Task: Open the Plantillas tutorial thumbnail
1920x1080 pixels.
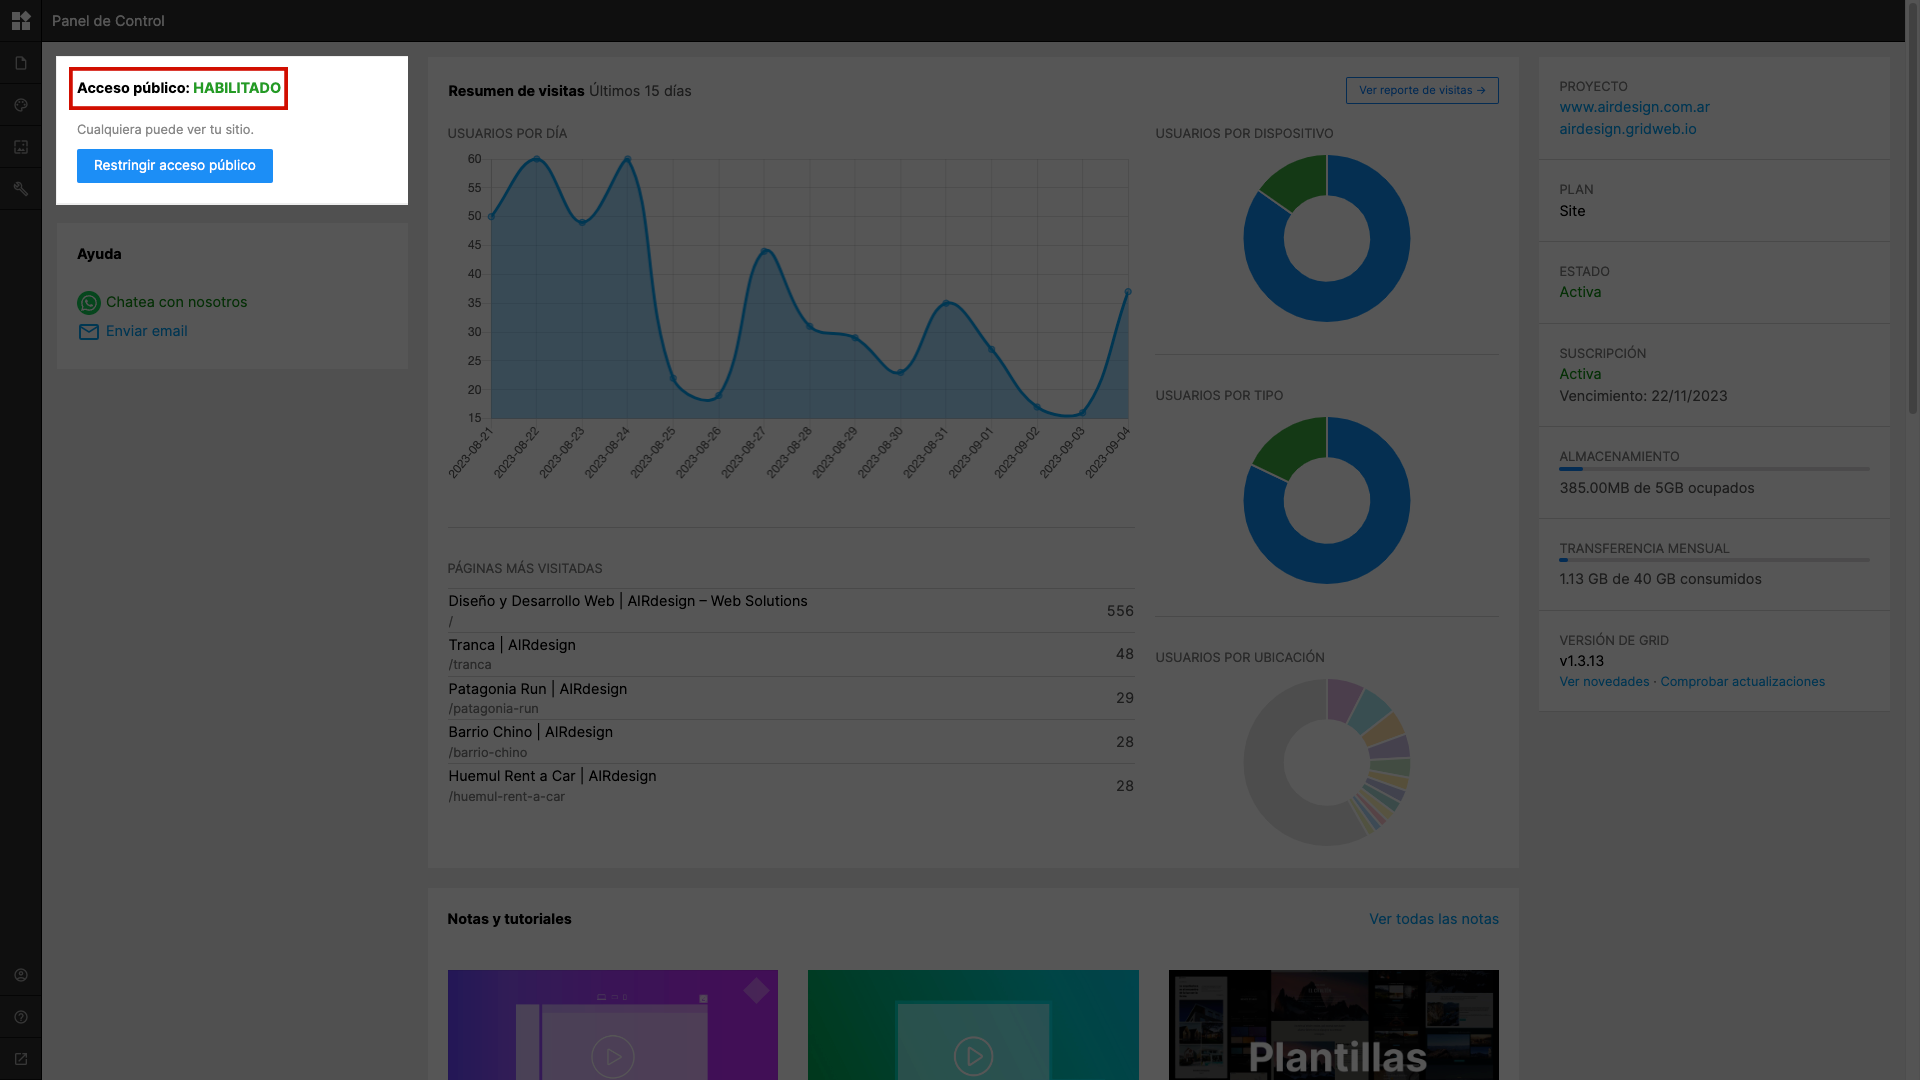Action: tap(1334, 1025)
